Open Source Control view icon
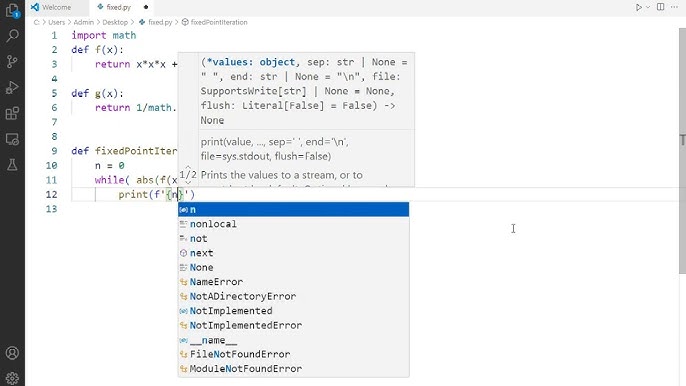This screenshot has width=686, height=386. tap(12, 61)
